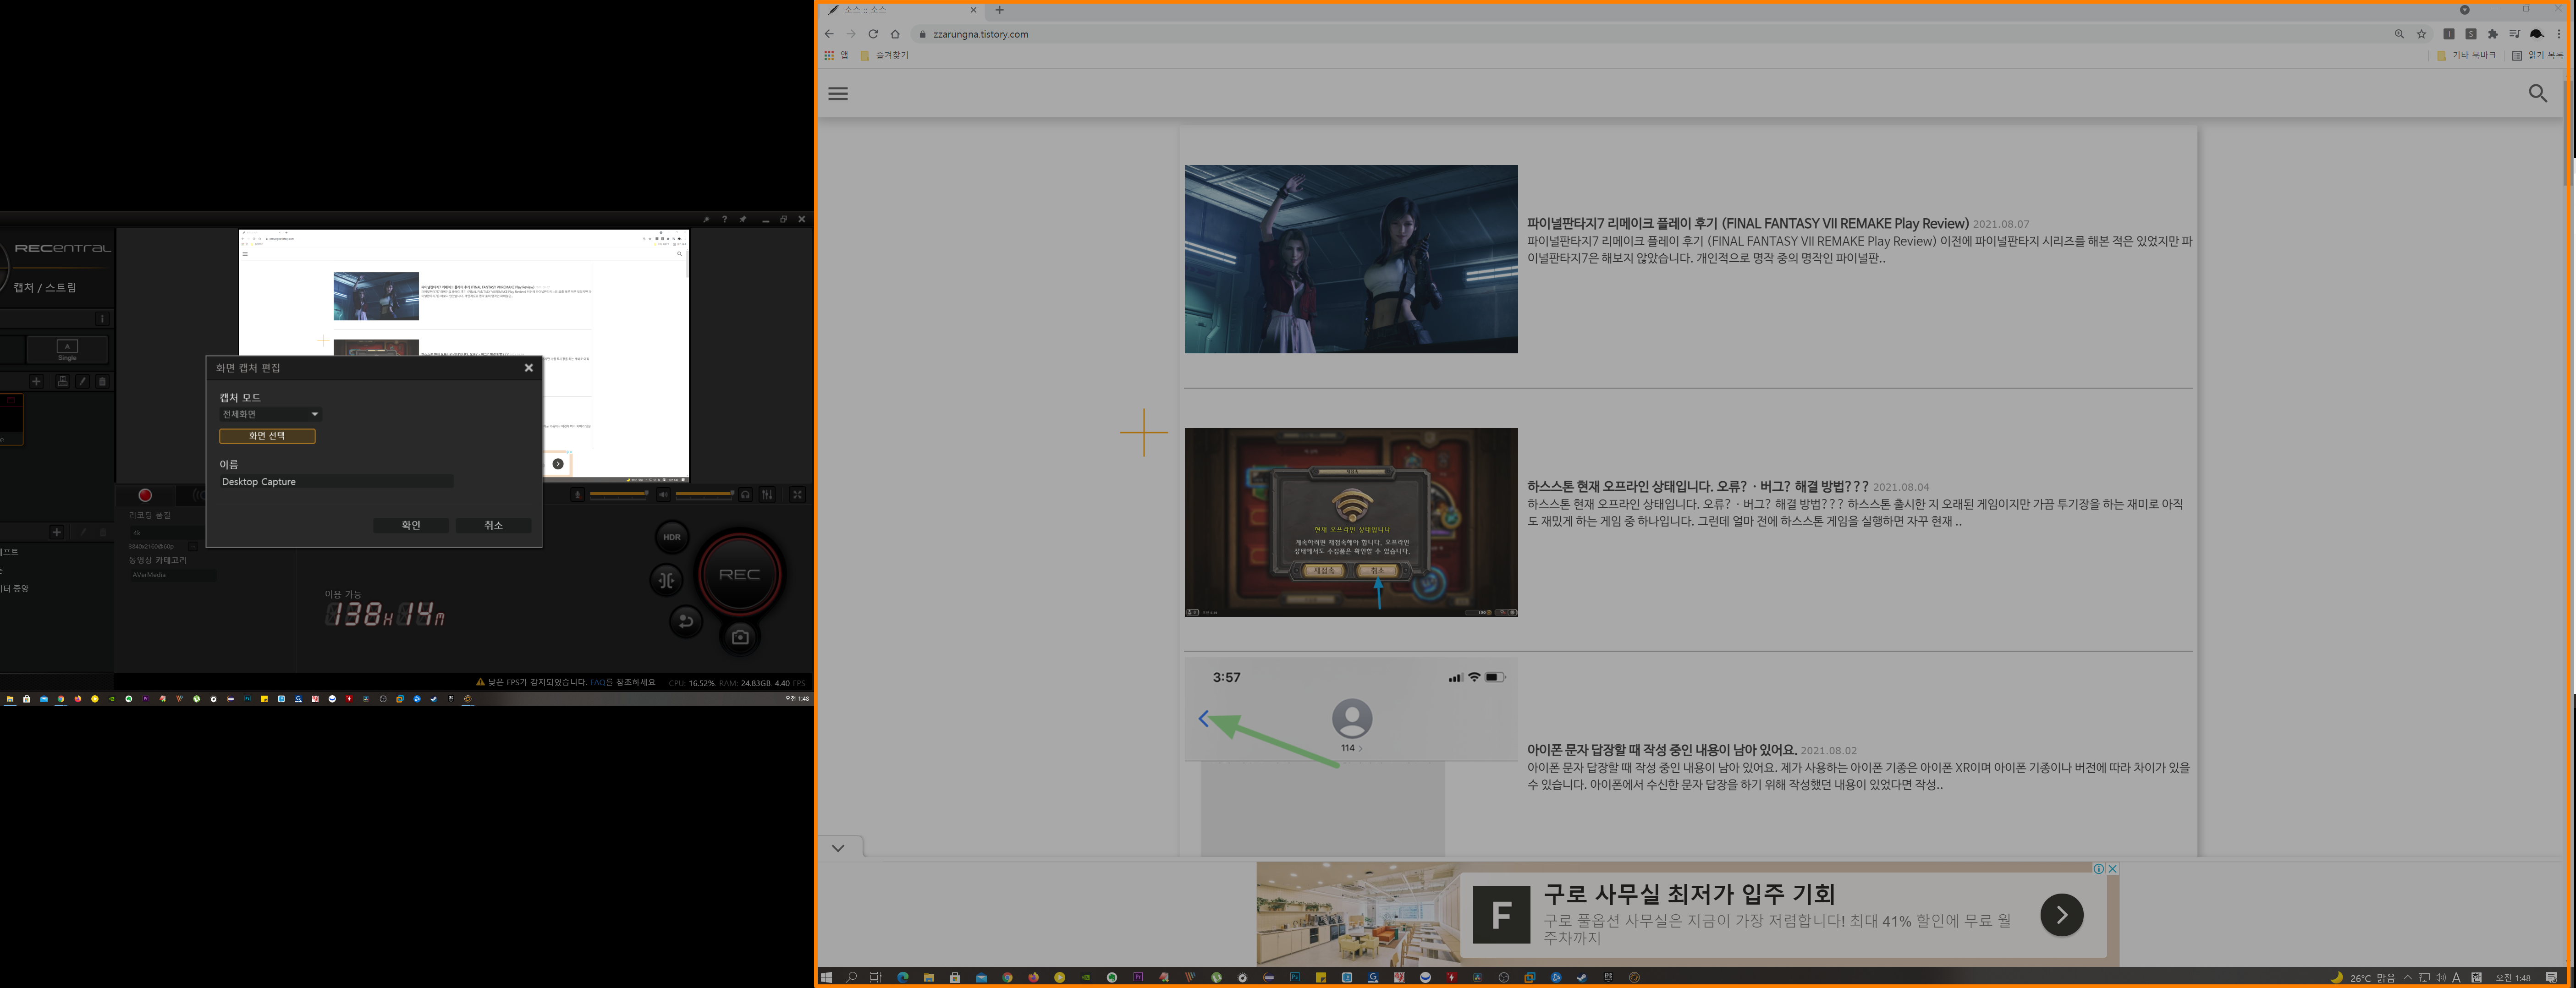Click the 화면 선택 button
Image resolution: width=2576 pixels, height=988 pixels.
pyautogui.click(x=267, y=436)
